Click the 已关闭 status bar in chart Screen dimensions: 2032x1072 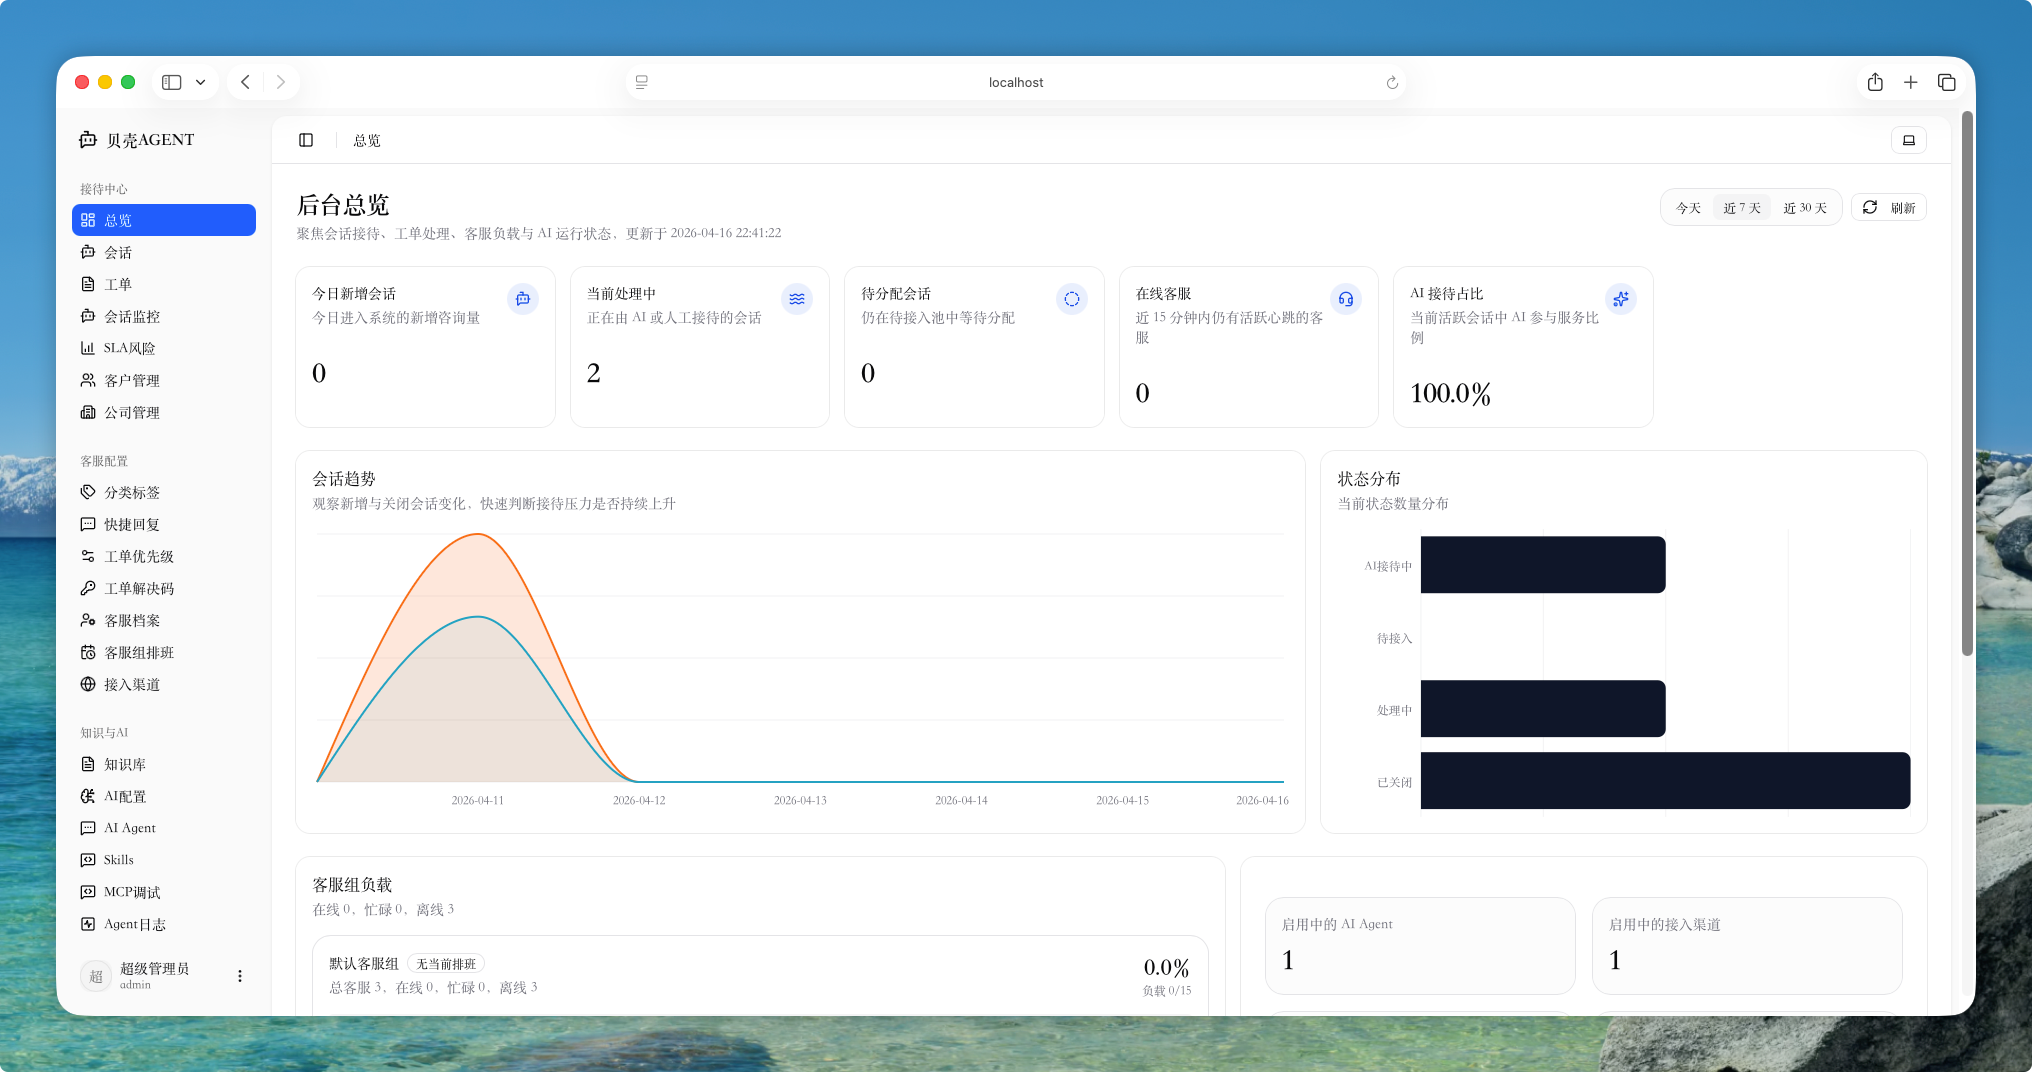click(1665, 781)
